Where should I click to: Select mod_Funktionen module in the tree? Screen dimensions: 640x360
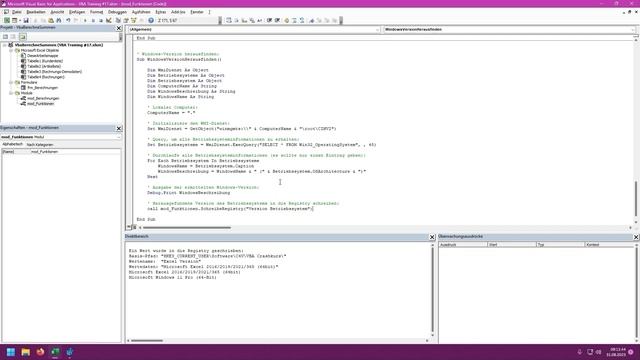(40, 104)
